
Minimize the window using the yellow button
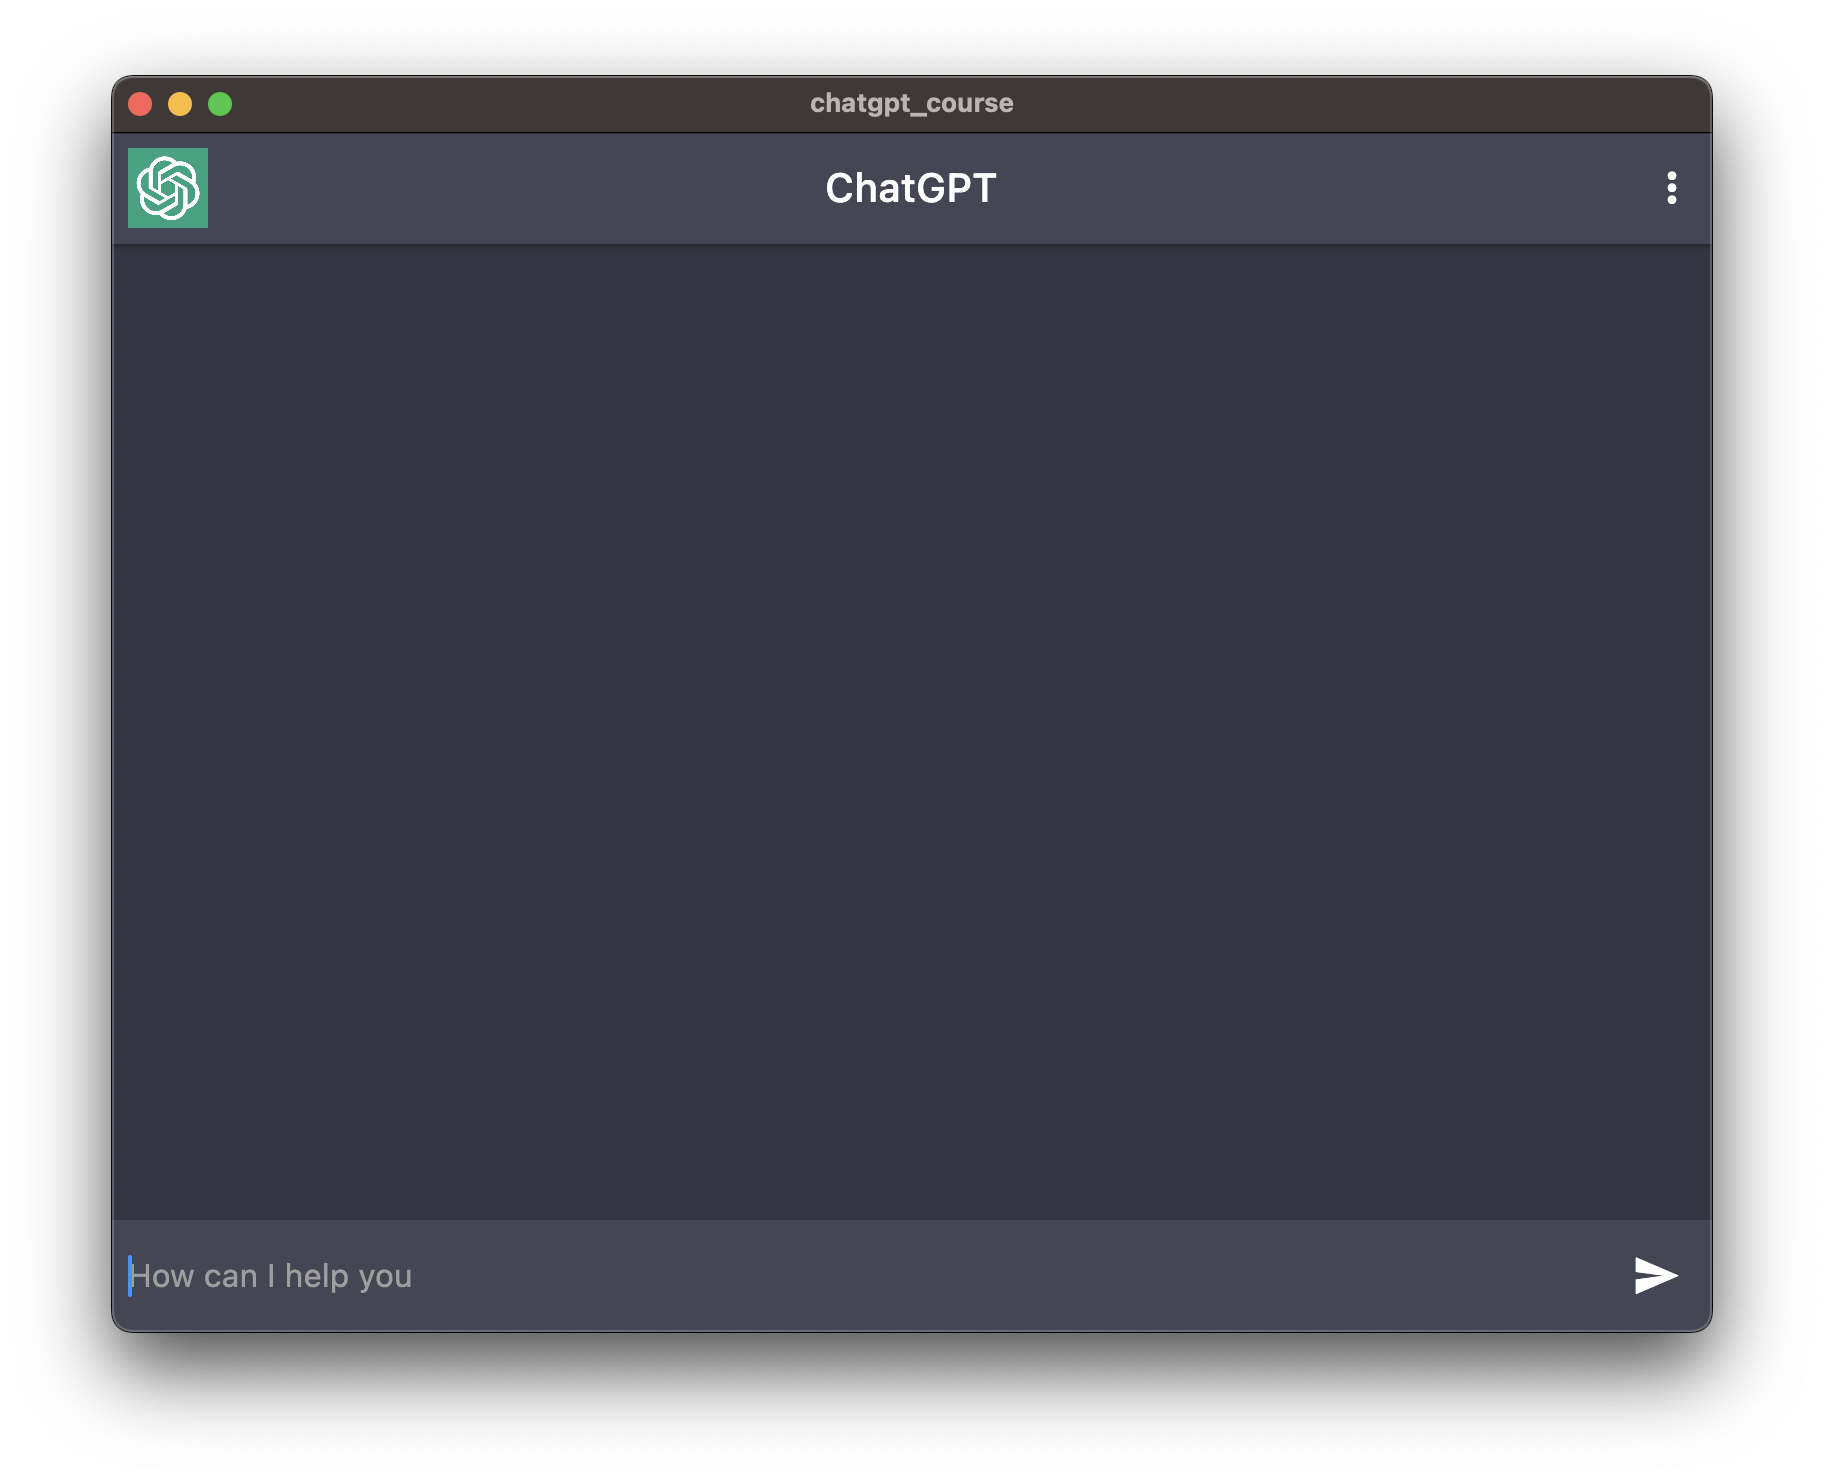click(x=180, y=104)
